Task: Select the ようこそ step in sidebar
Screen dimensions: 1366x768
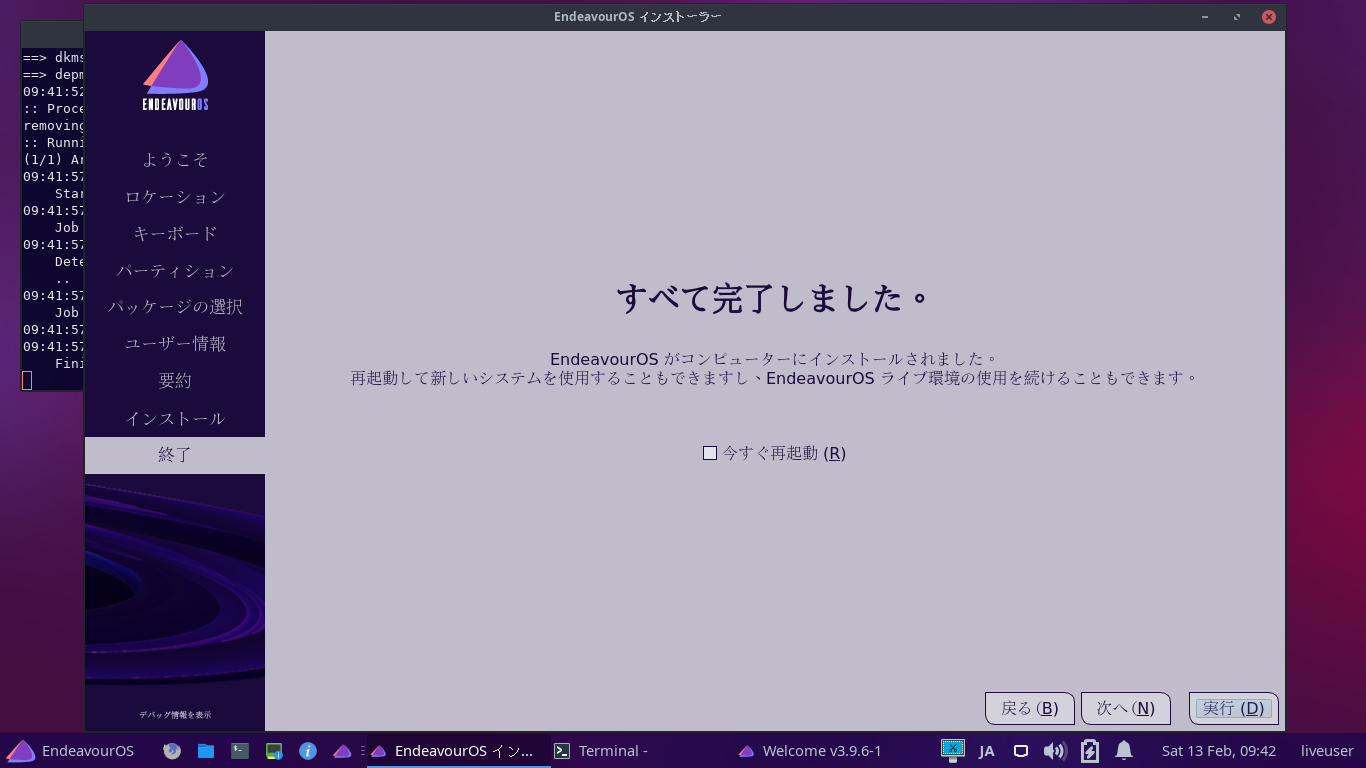Action: [175, 160]
